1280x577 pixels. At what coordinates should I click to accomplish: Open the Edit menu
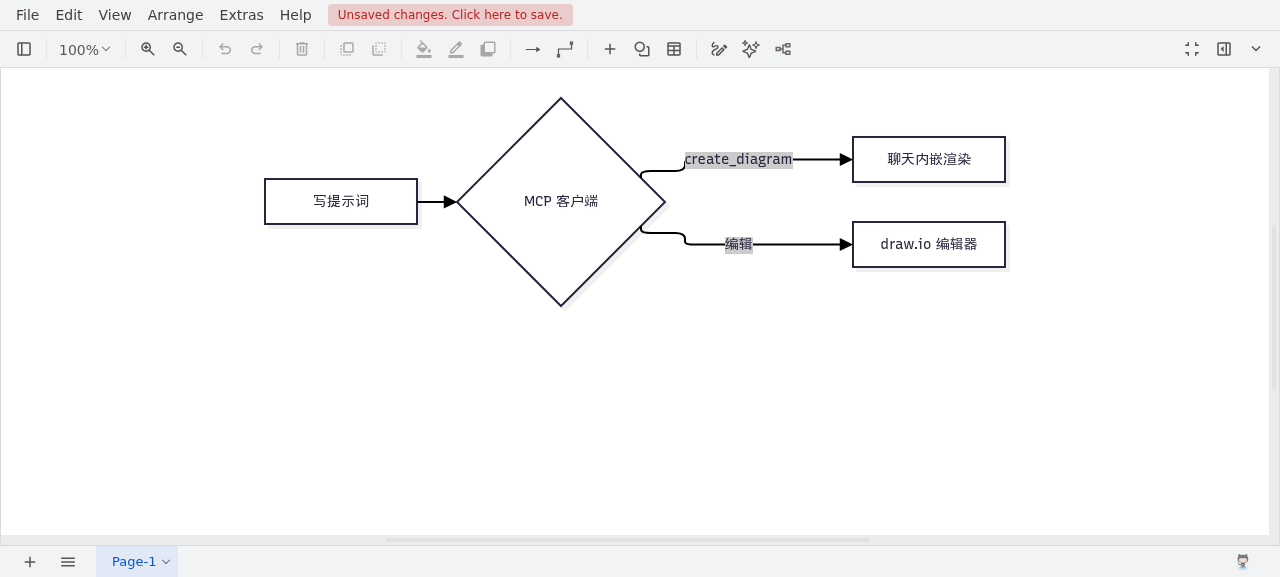pos(69,15)
